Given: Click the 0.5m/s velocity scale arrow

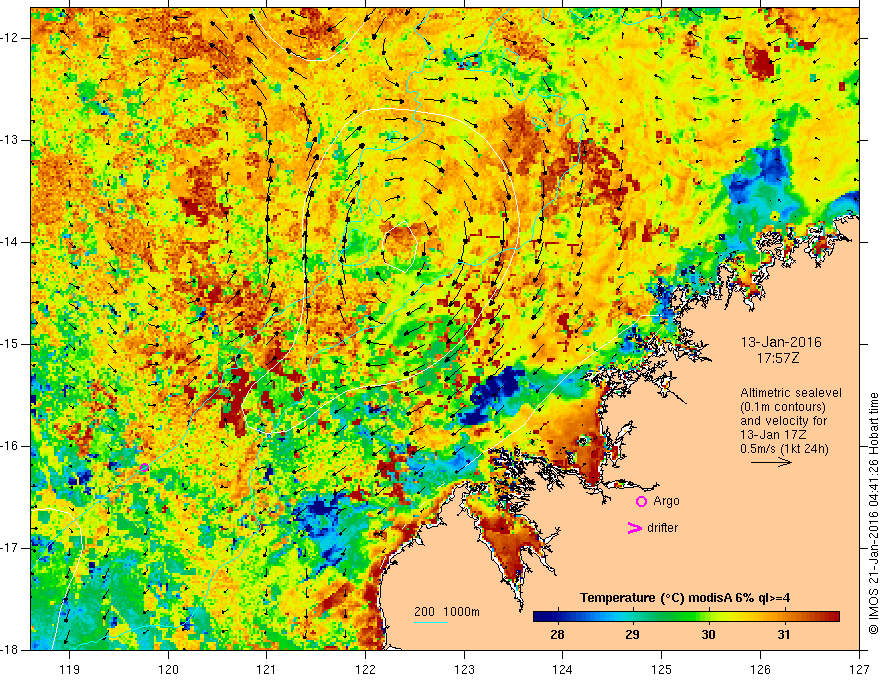Looking at the screenshot, I should pos(771,462).
